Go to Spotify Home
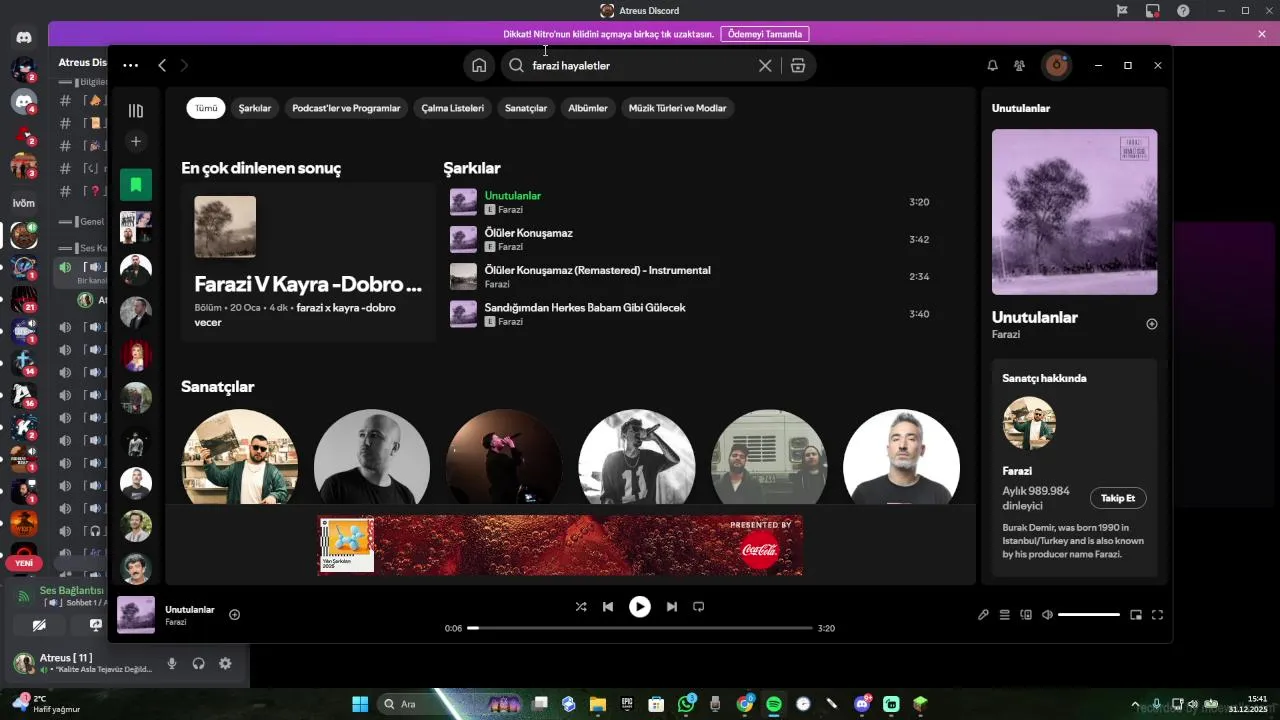This screenshot has height=720, width=1280. point(479,65)
